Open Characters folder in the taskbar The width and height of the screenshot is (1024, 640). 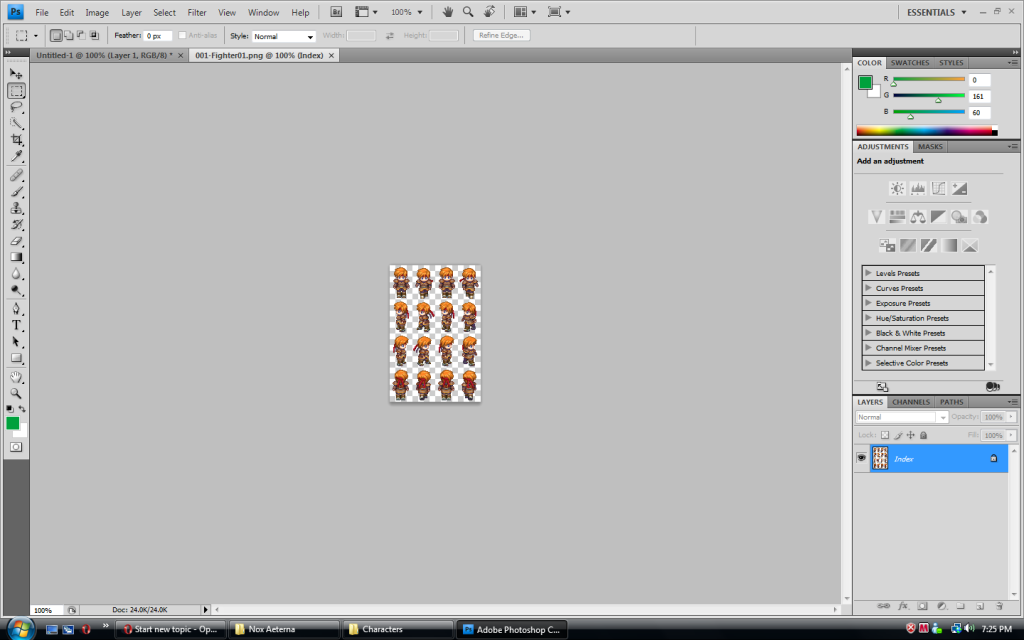point(398,630)
